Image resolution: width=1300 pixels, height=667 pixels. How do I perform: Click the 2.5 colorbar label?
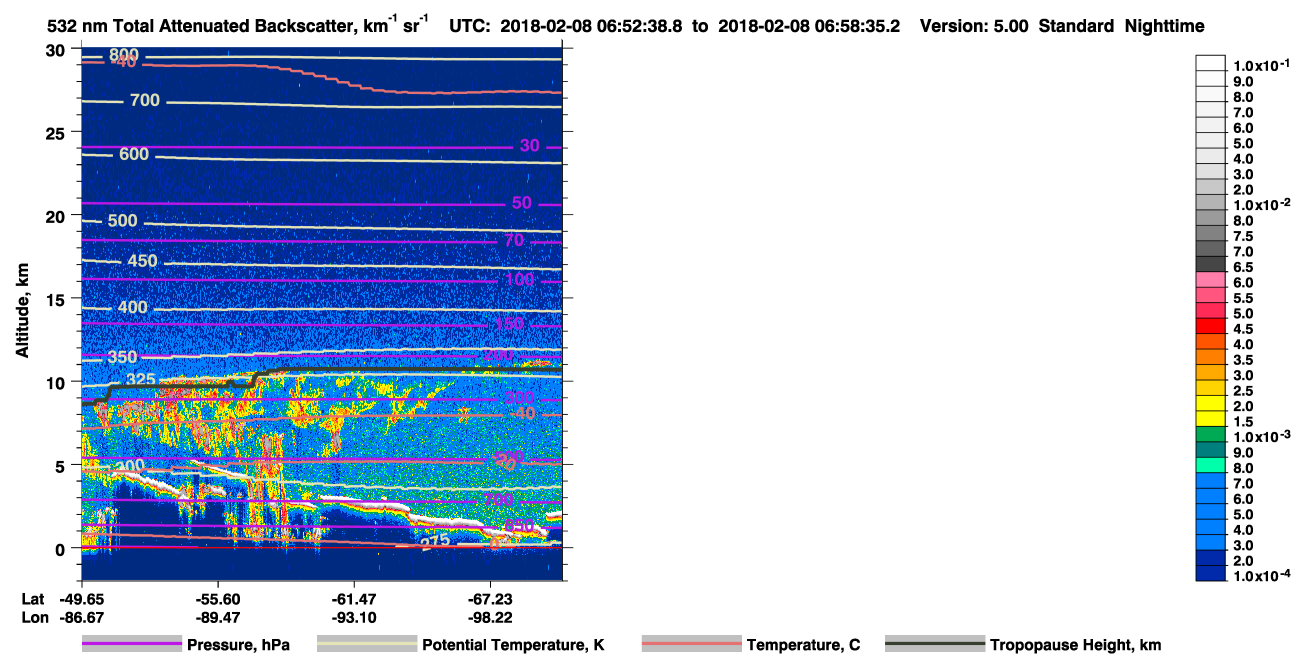pyautogui.click(x=1245, y=391)
